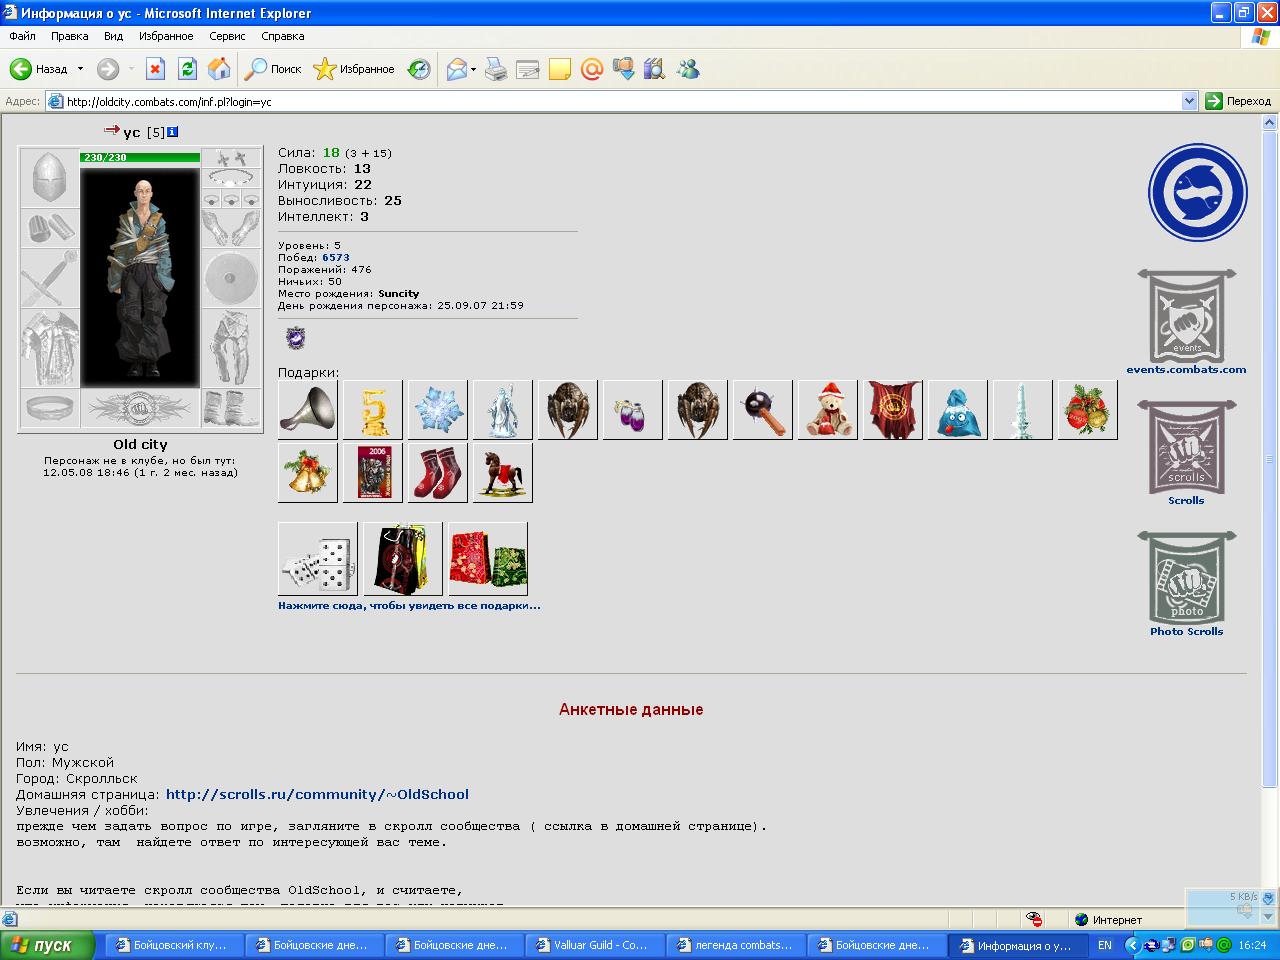Go to Home page icon
Viewport: 1280px width, 960px height.
coord(219,69)
